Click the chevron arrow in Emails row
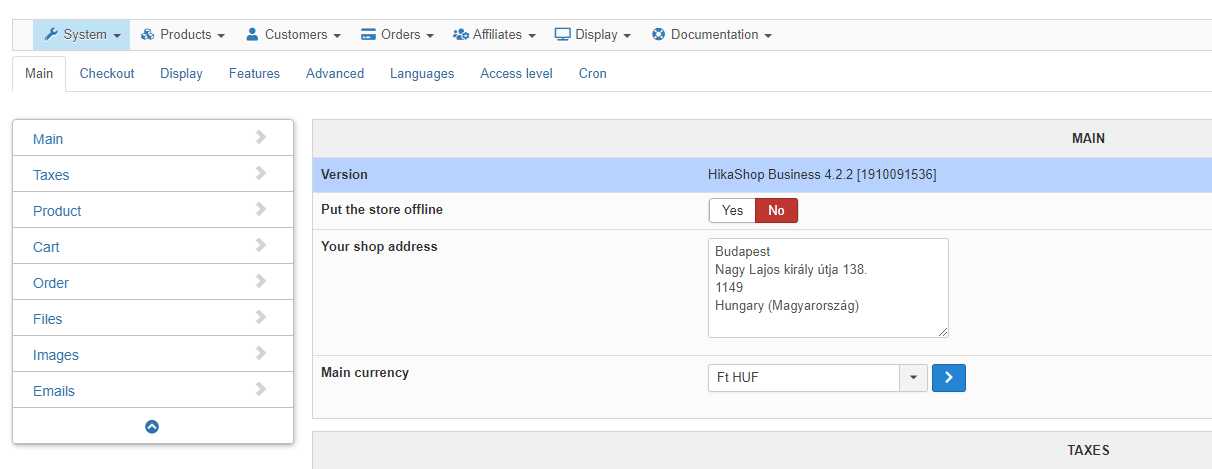1212x469 pixels. [x=261, y=389]
